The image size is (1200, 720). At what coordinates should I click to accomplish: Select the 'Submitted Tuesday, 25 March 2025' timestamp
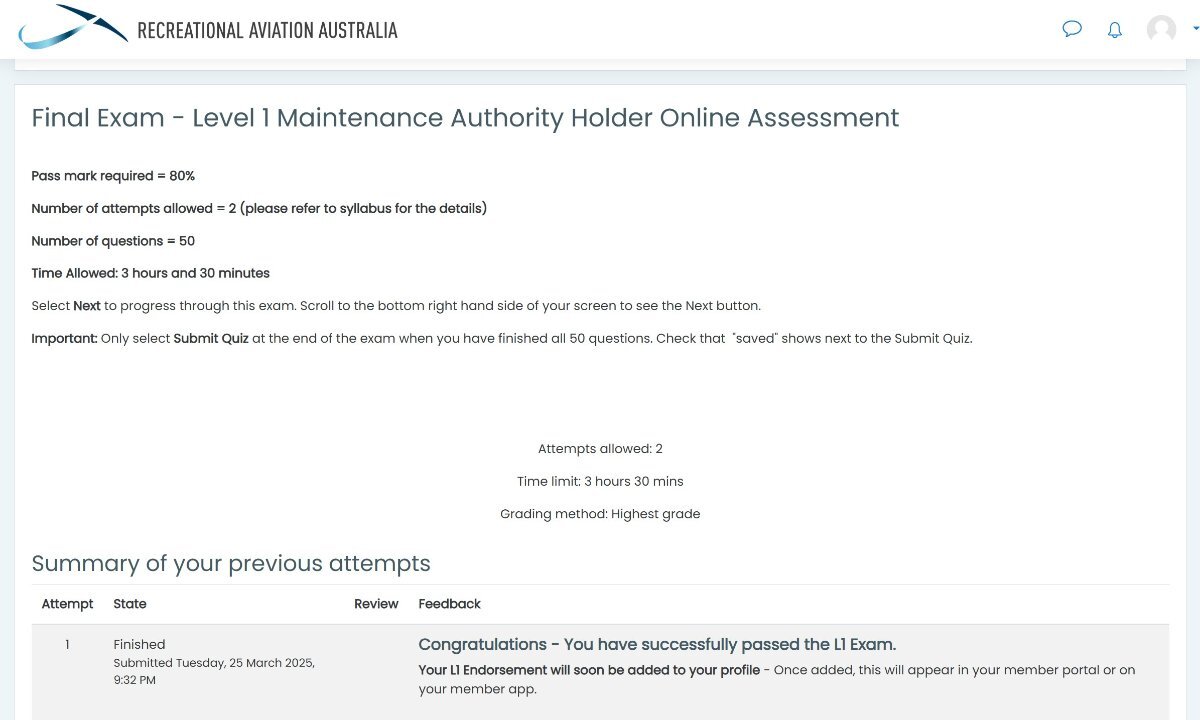214,671
